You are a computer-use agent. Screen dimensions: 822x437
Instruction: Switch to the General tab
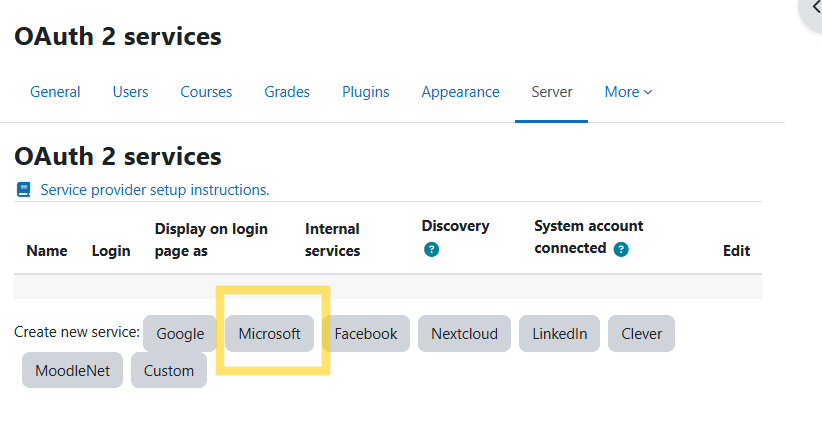pos(55,92)
